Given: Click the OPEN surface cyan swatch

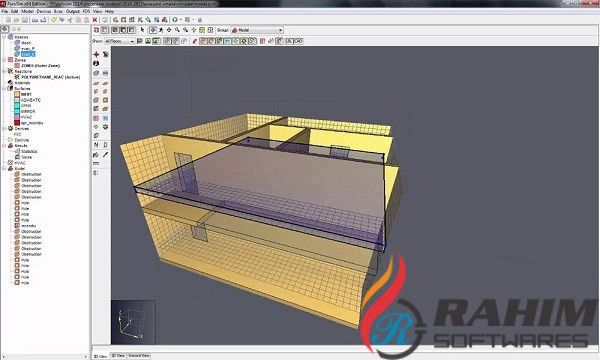Looking at the screenshot, I should coord(17,106).
